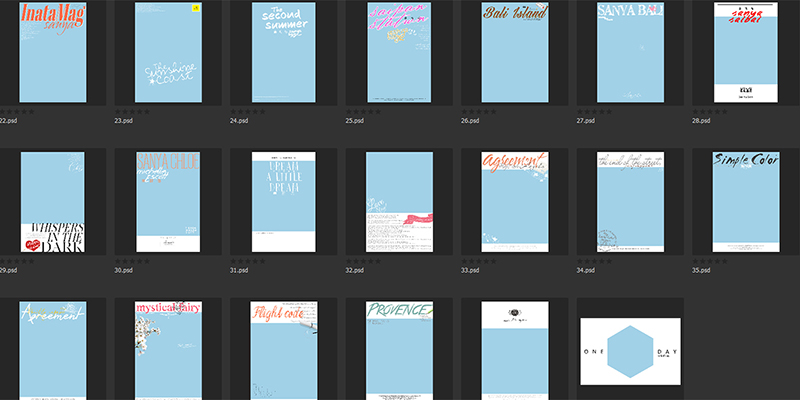800x400 pixels.
Task: Click the file name 26.psd
Action: pos(470,121)
